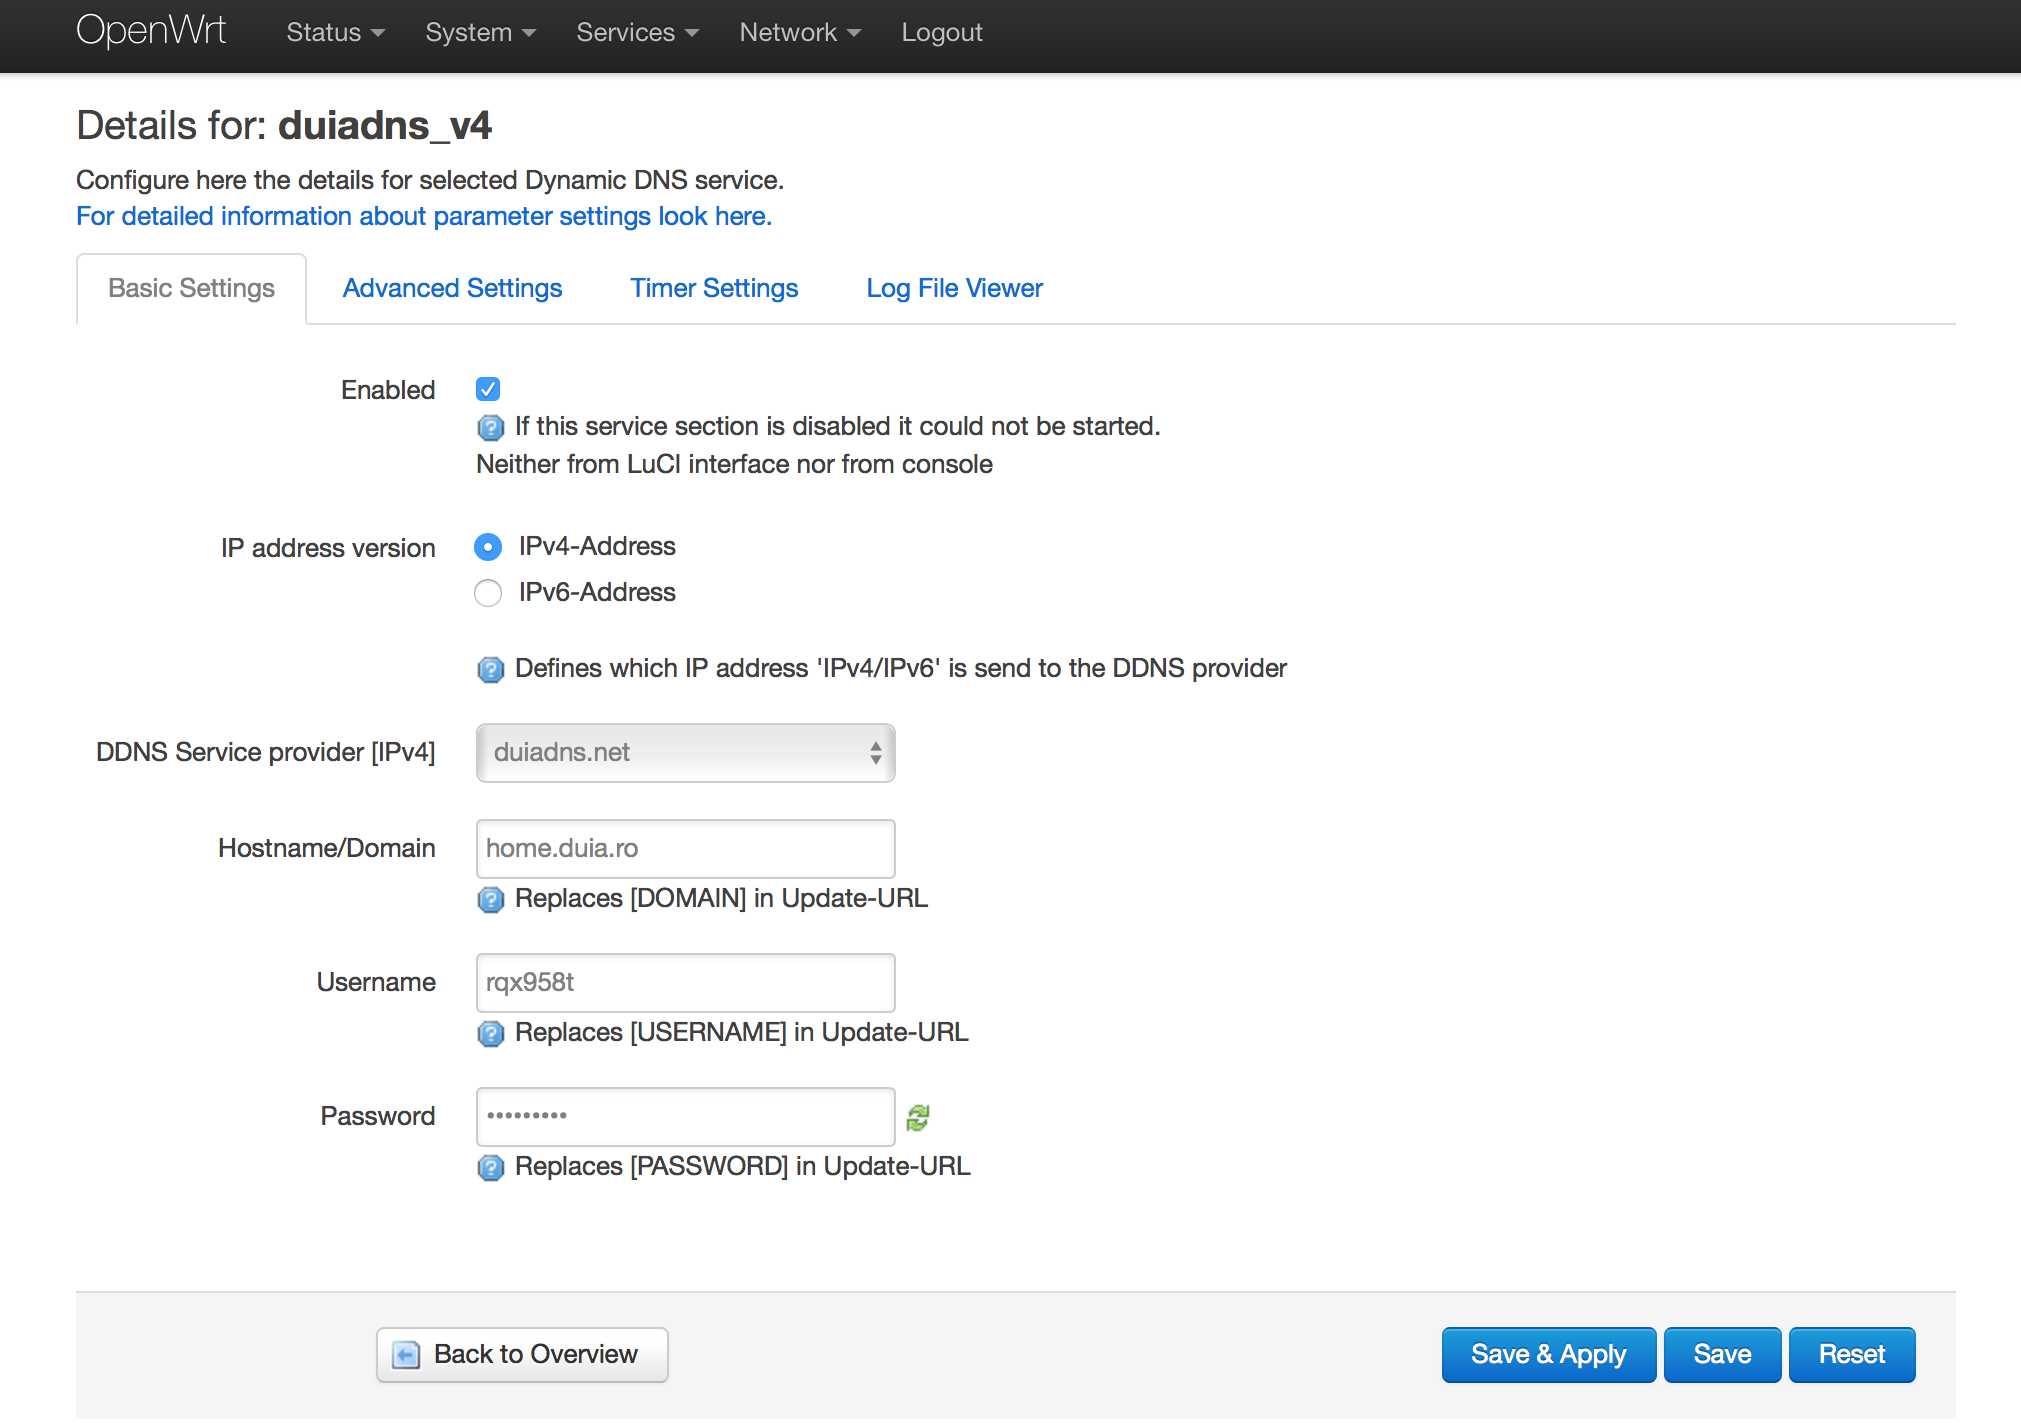Click the 'Username' field label
The height and width of the screenshot is (1423, 2021).
point(376,982)
